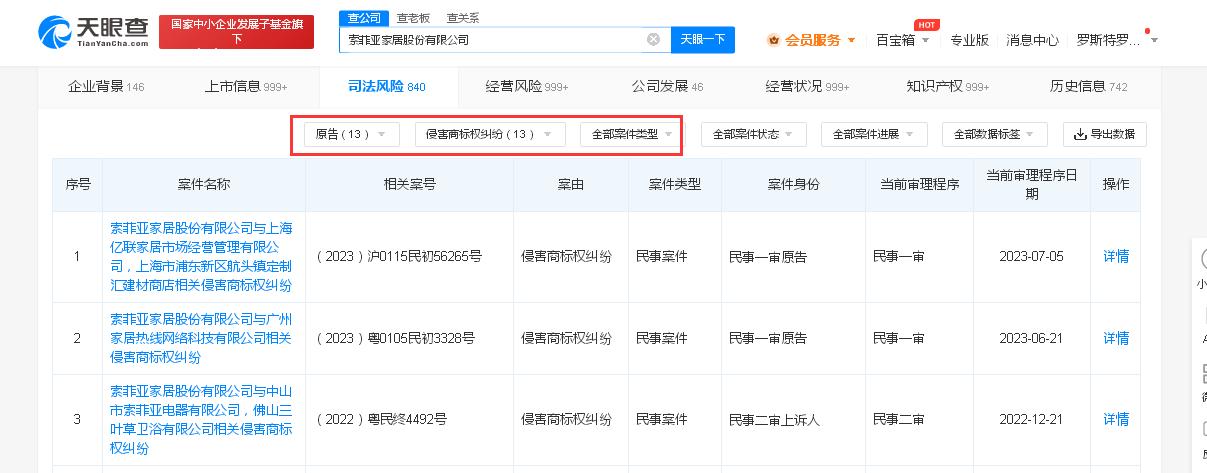Click the 天眼一下 search button

[x=703, y=40]
